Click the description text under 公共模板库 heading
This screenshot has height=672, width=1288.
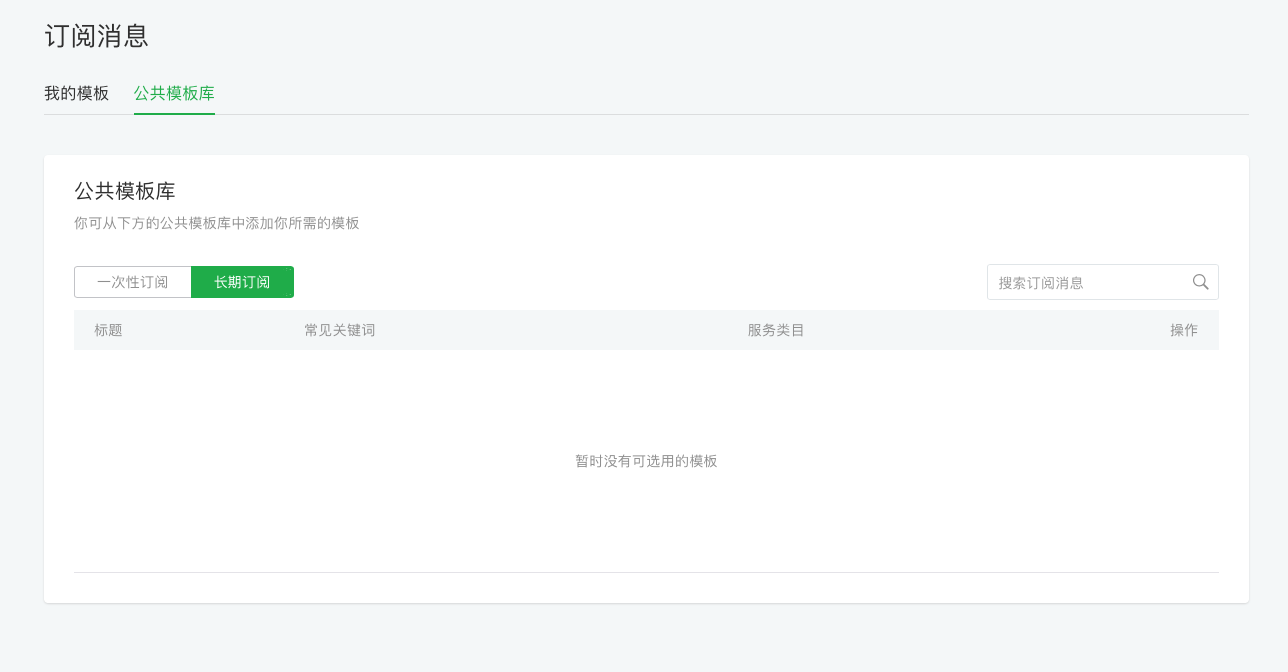pos(217,223)
